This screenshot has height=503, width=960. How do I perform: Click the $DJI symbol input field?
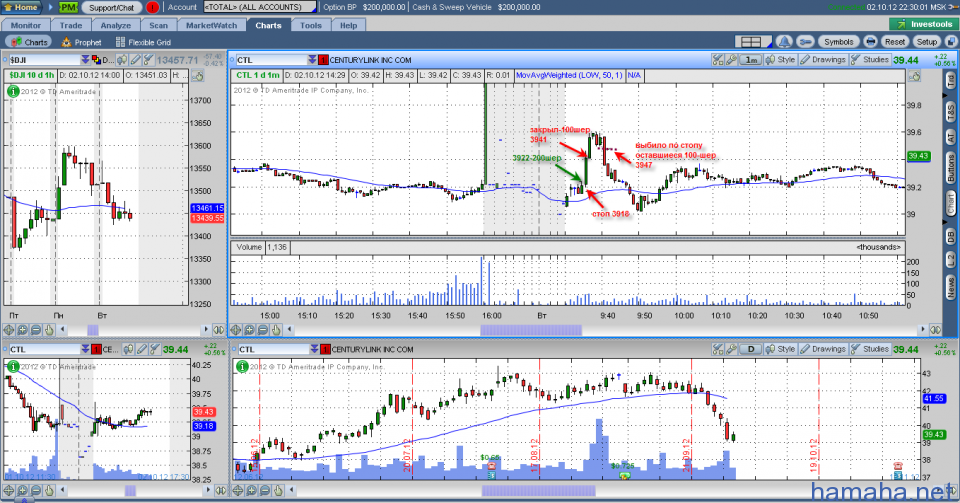click(44, 60)
